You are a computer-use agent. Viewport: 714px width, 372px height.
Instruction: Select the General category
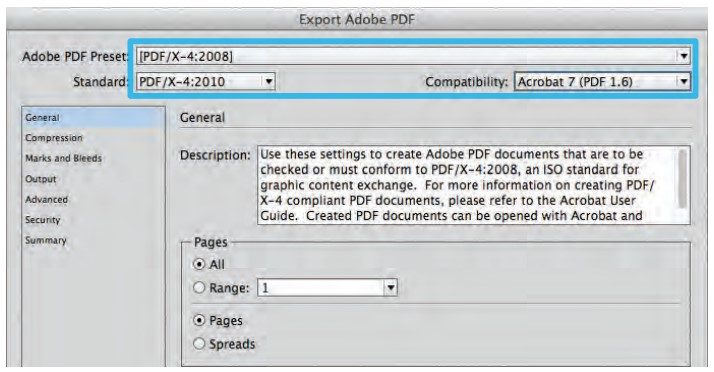93,117
